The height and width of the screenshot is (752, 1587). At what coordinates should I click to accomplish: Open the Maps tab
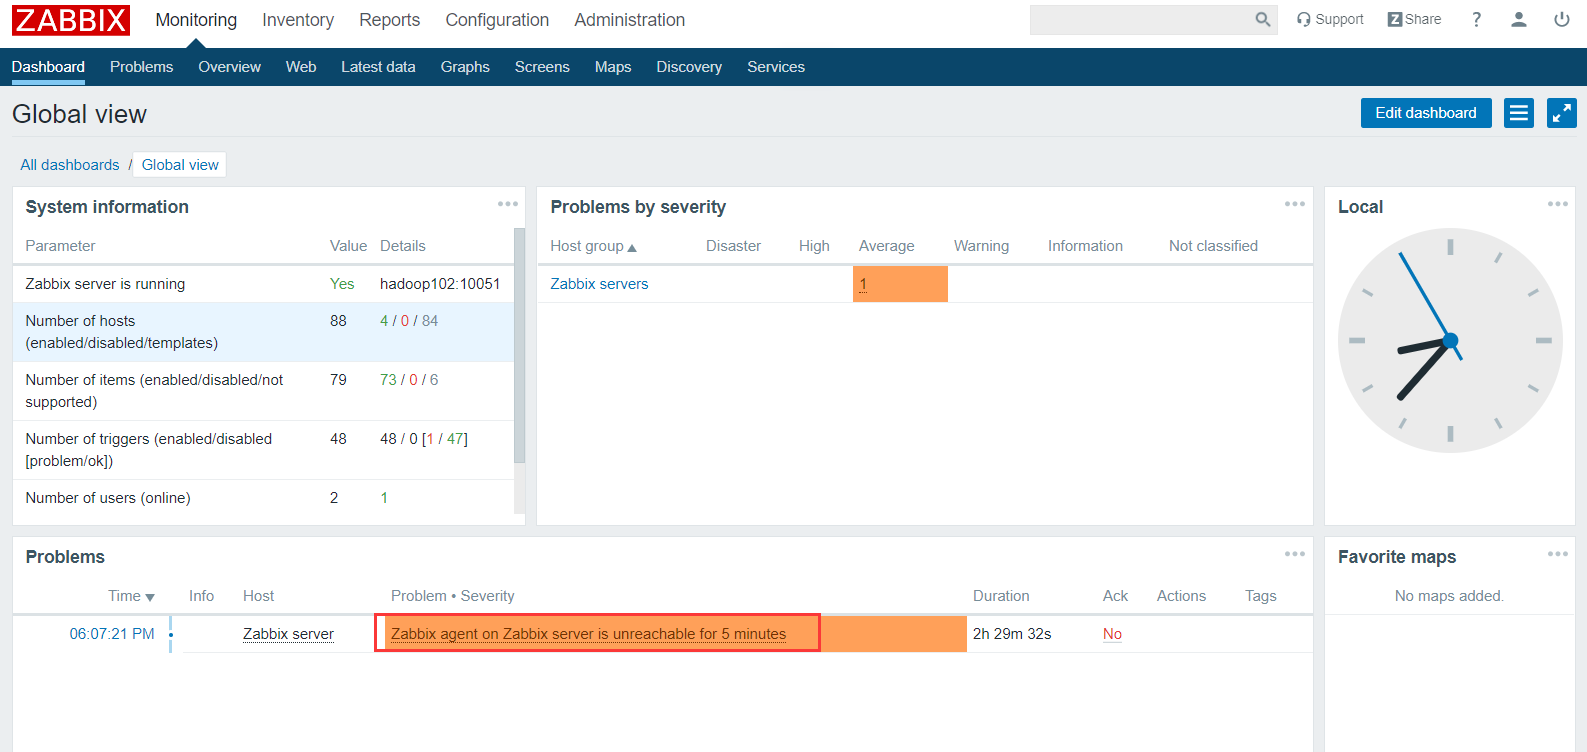point(613,67)
